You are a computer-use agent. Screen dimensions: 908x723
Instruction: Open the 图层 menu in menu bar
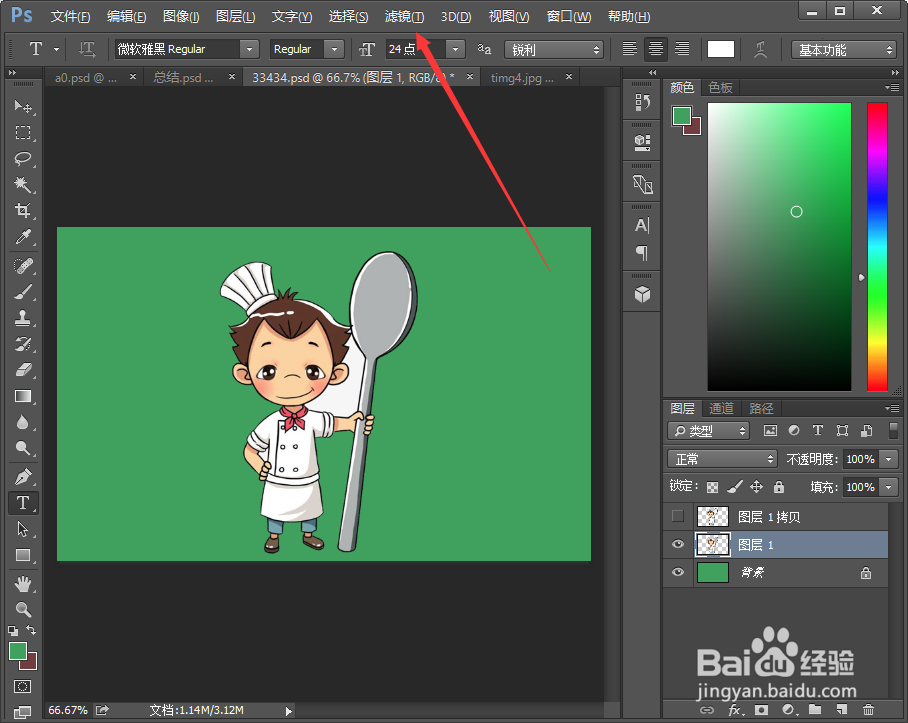[x=235, y=17]
